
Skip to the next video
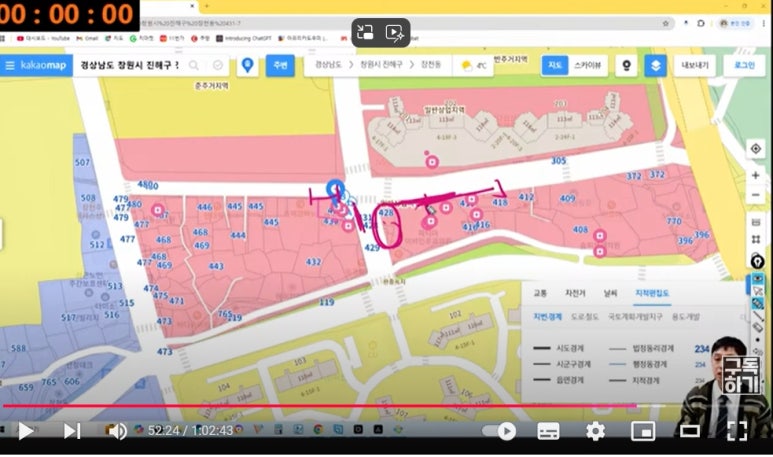(72, 431)
